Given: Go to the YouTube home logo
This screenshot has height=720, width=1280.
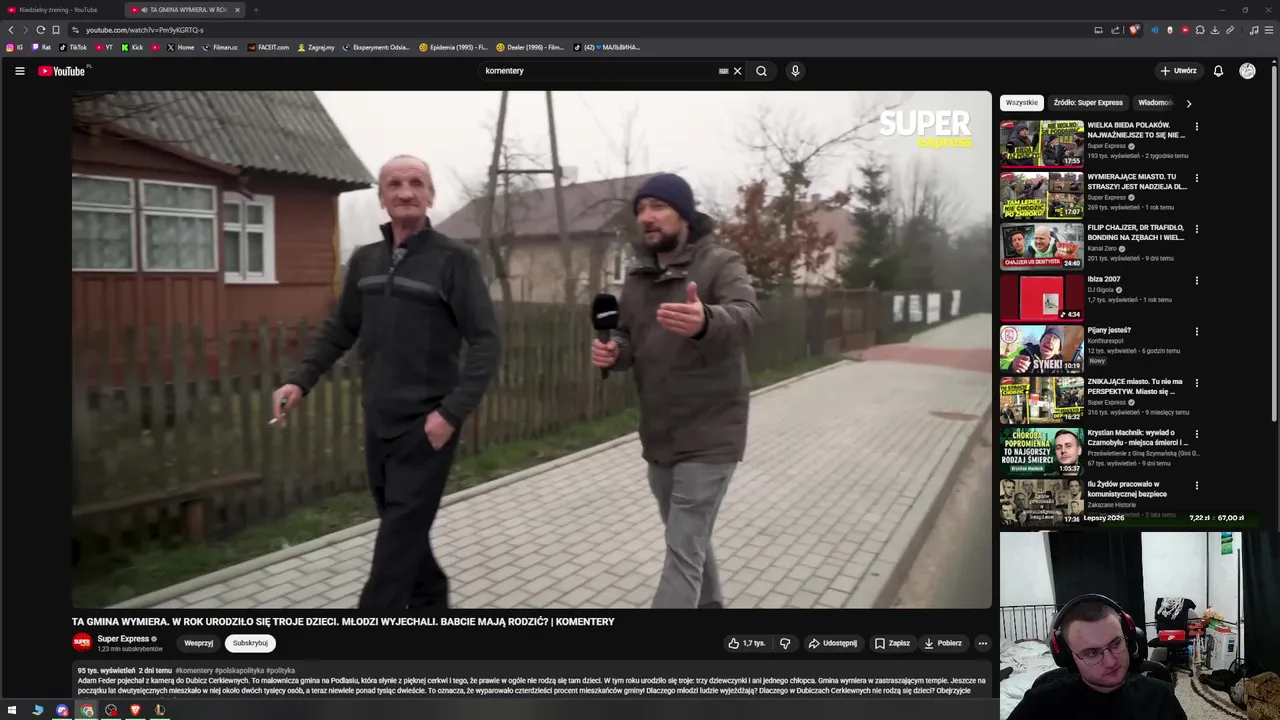Looking at the screenshot, I should coord(62,71).
